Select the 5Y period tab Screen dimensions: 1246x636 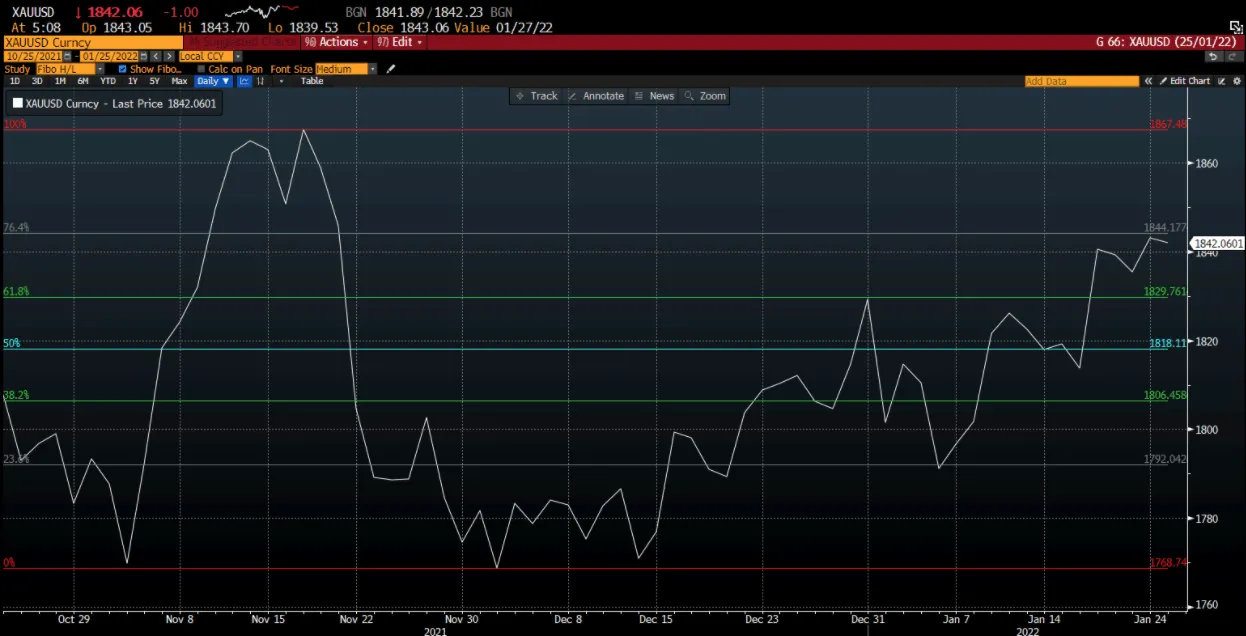pos(154,81)
